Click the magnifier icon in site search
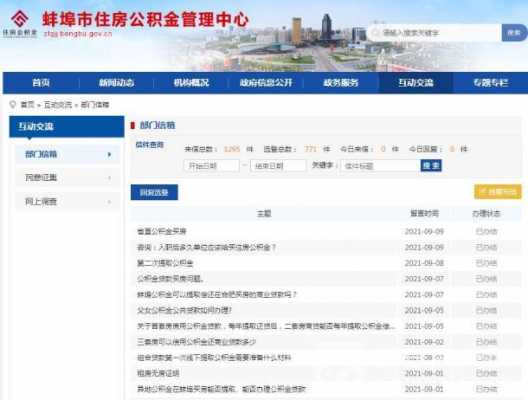528x400 pixels. coord(375,33)
